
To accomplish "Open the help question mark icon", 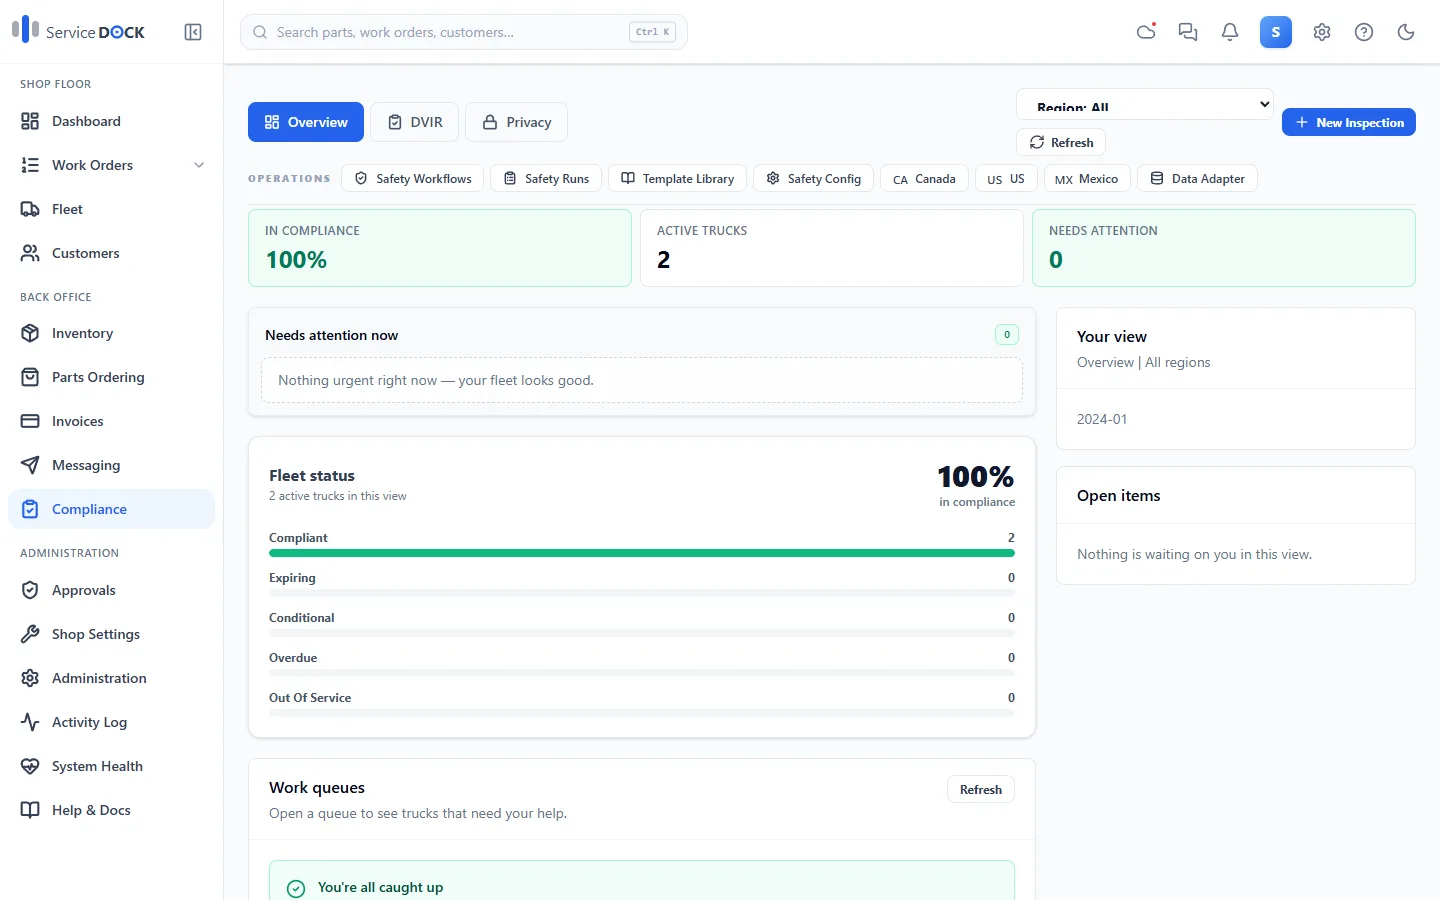I will click(x=1364, y=32).
